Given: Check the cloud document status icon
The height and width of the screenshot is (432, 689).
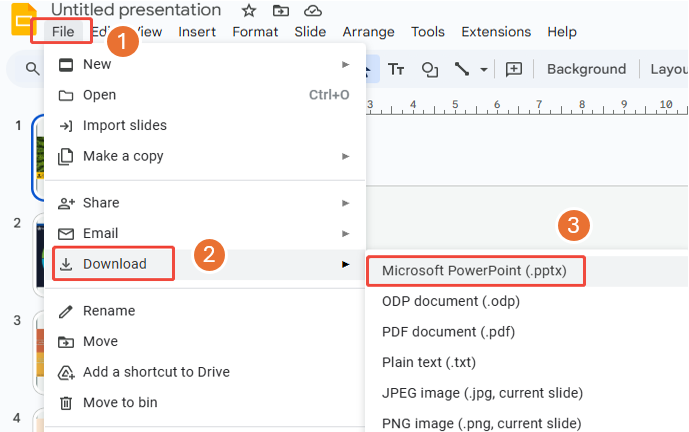Looking at the screenshot, I should [312, 11].
